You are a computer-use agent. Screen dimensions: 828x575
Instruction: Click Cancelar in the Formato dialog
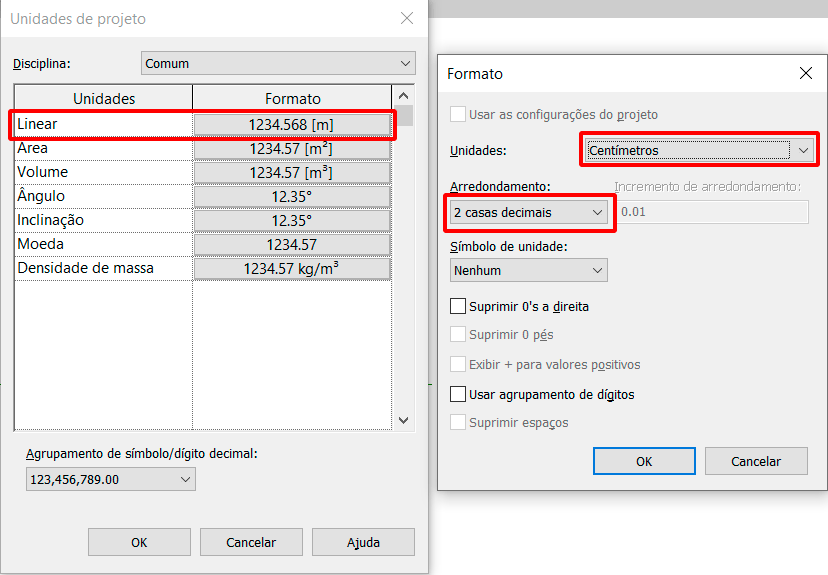[756, 461]
